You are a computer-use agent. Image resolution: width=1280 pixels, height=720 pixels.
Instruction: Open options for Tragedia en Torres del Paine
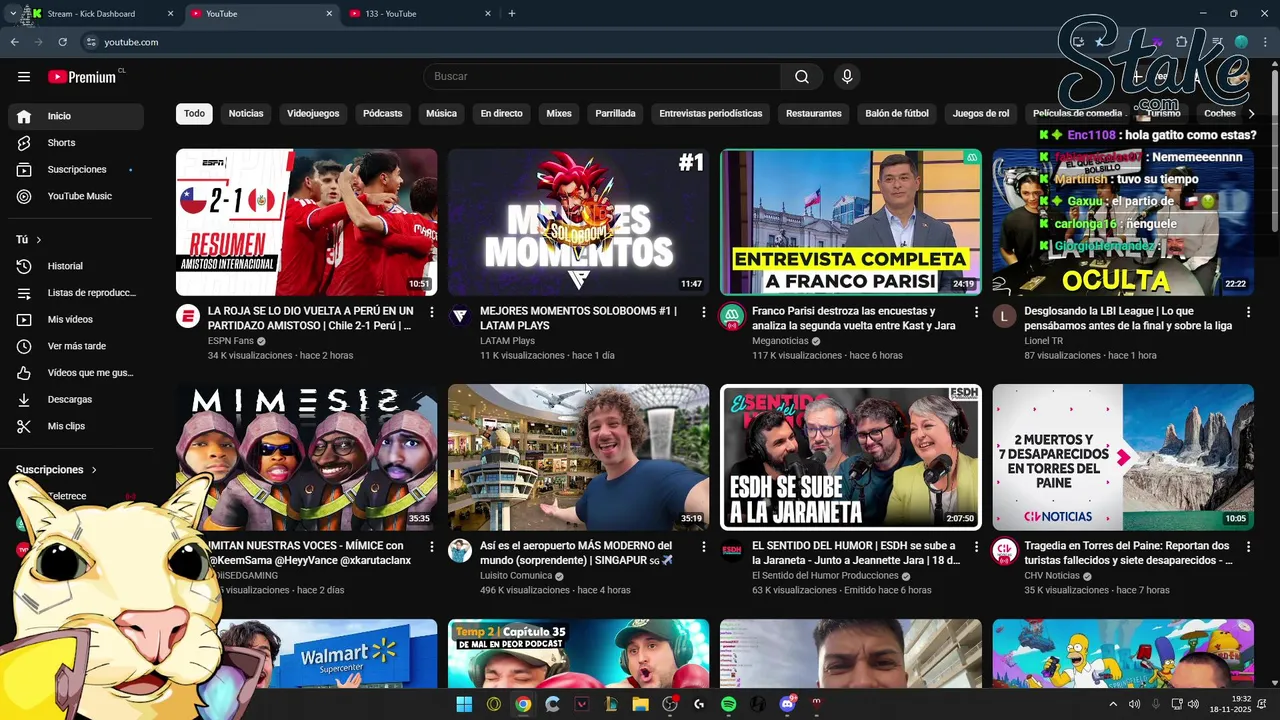tap(1248, 548)
